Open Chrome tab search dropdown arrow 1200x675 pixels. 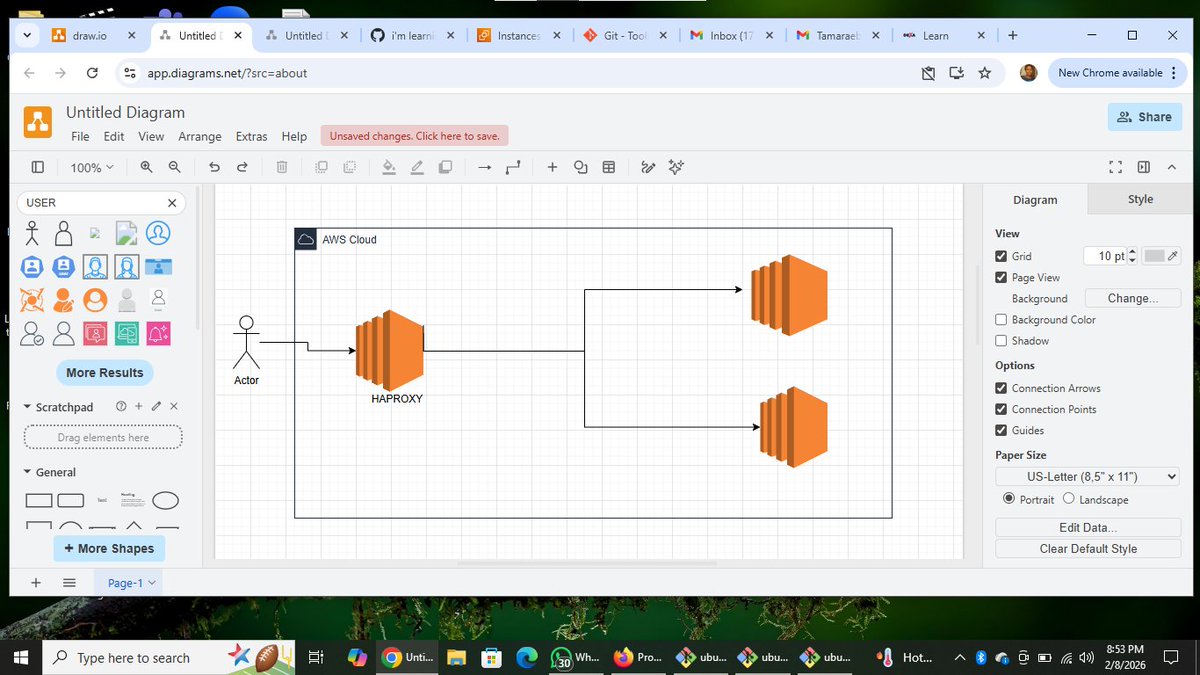tap(28, 35)
